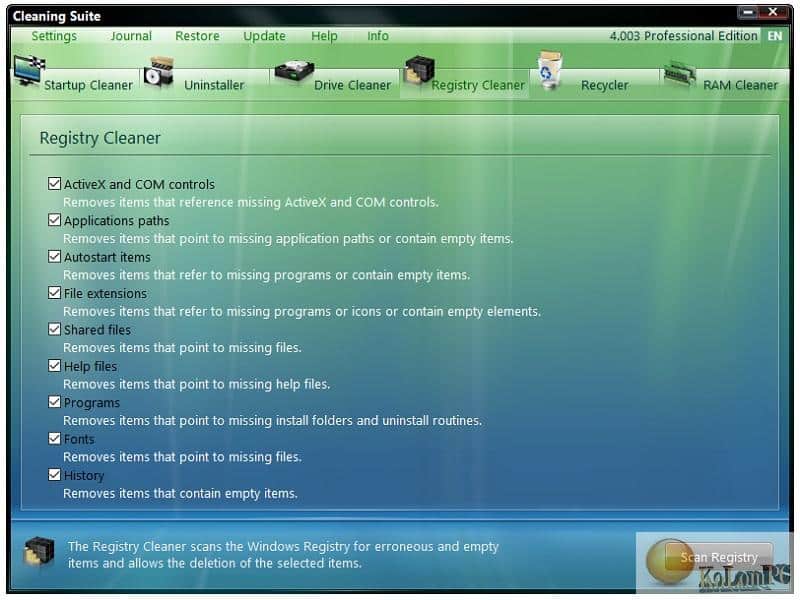Toggle Autostart items checkbox
800x600 pixels.
coord(55,256)
